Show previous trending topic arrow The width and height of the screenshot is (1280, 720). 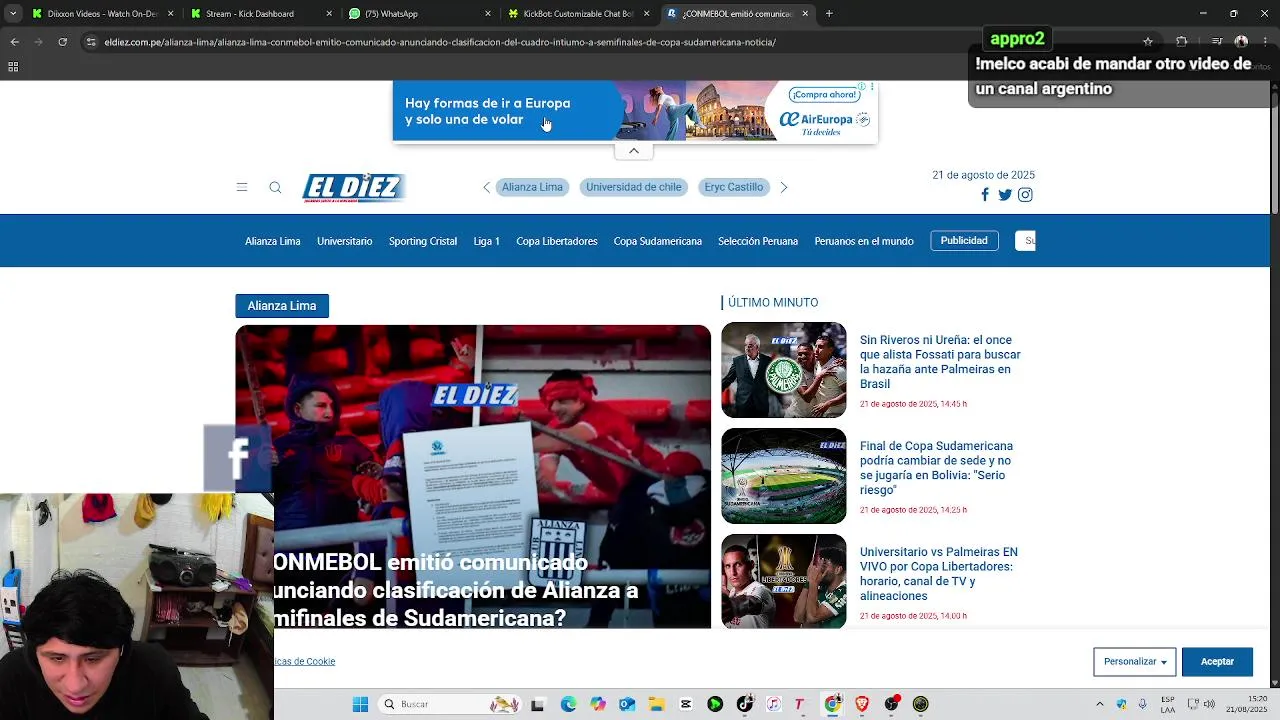[x=487, y=187]
